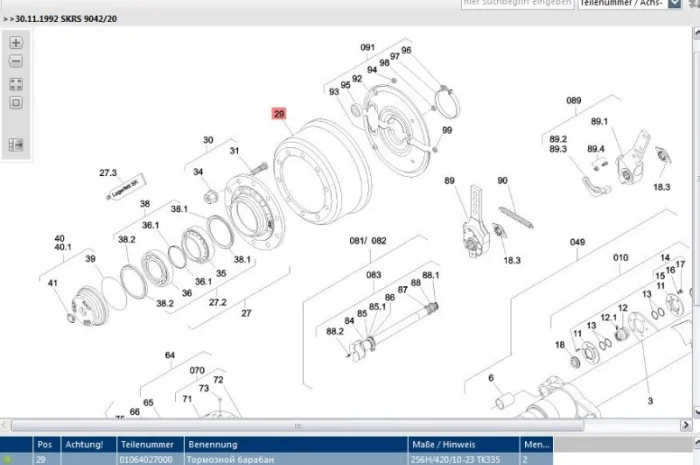
Task: Click the Maße / Hinweis column header
Action: pyautogui.click(x=438, y=444)
